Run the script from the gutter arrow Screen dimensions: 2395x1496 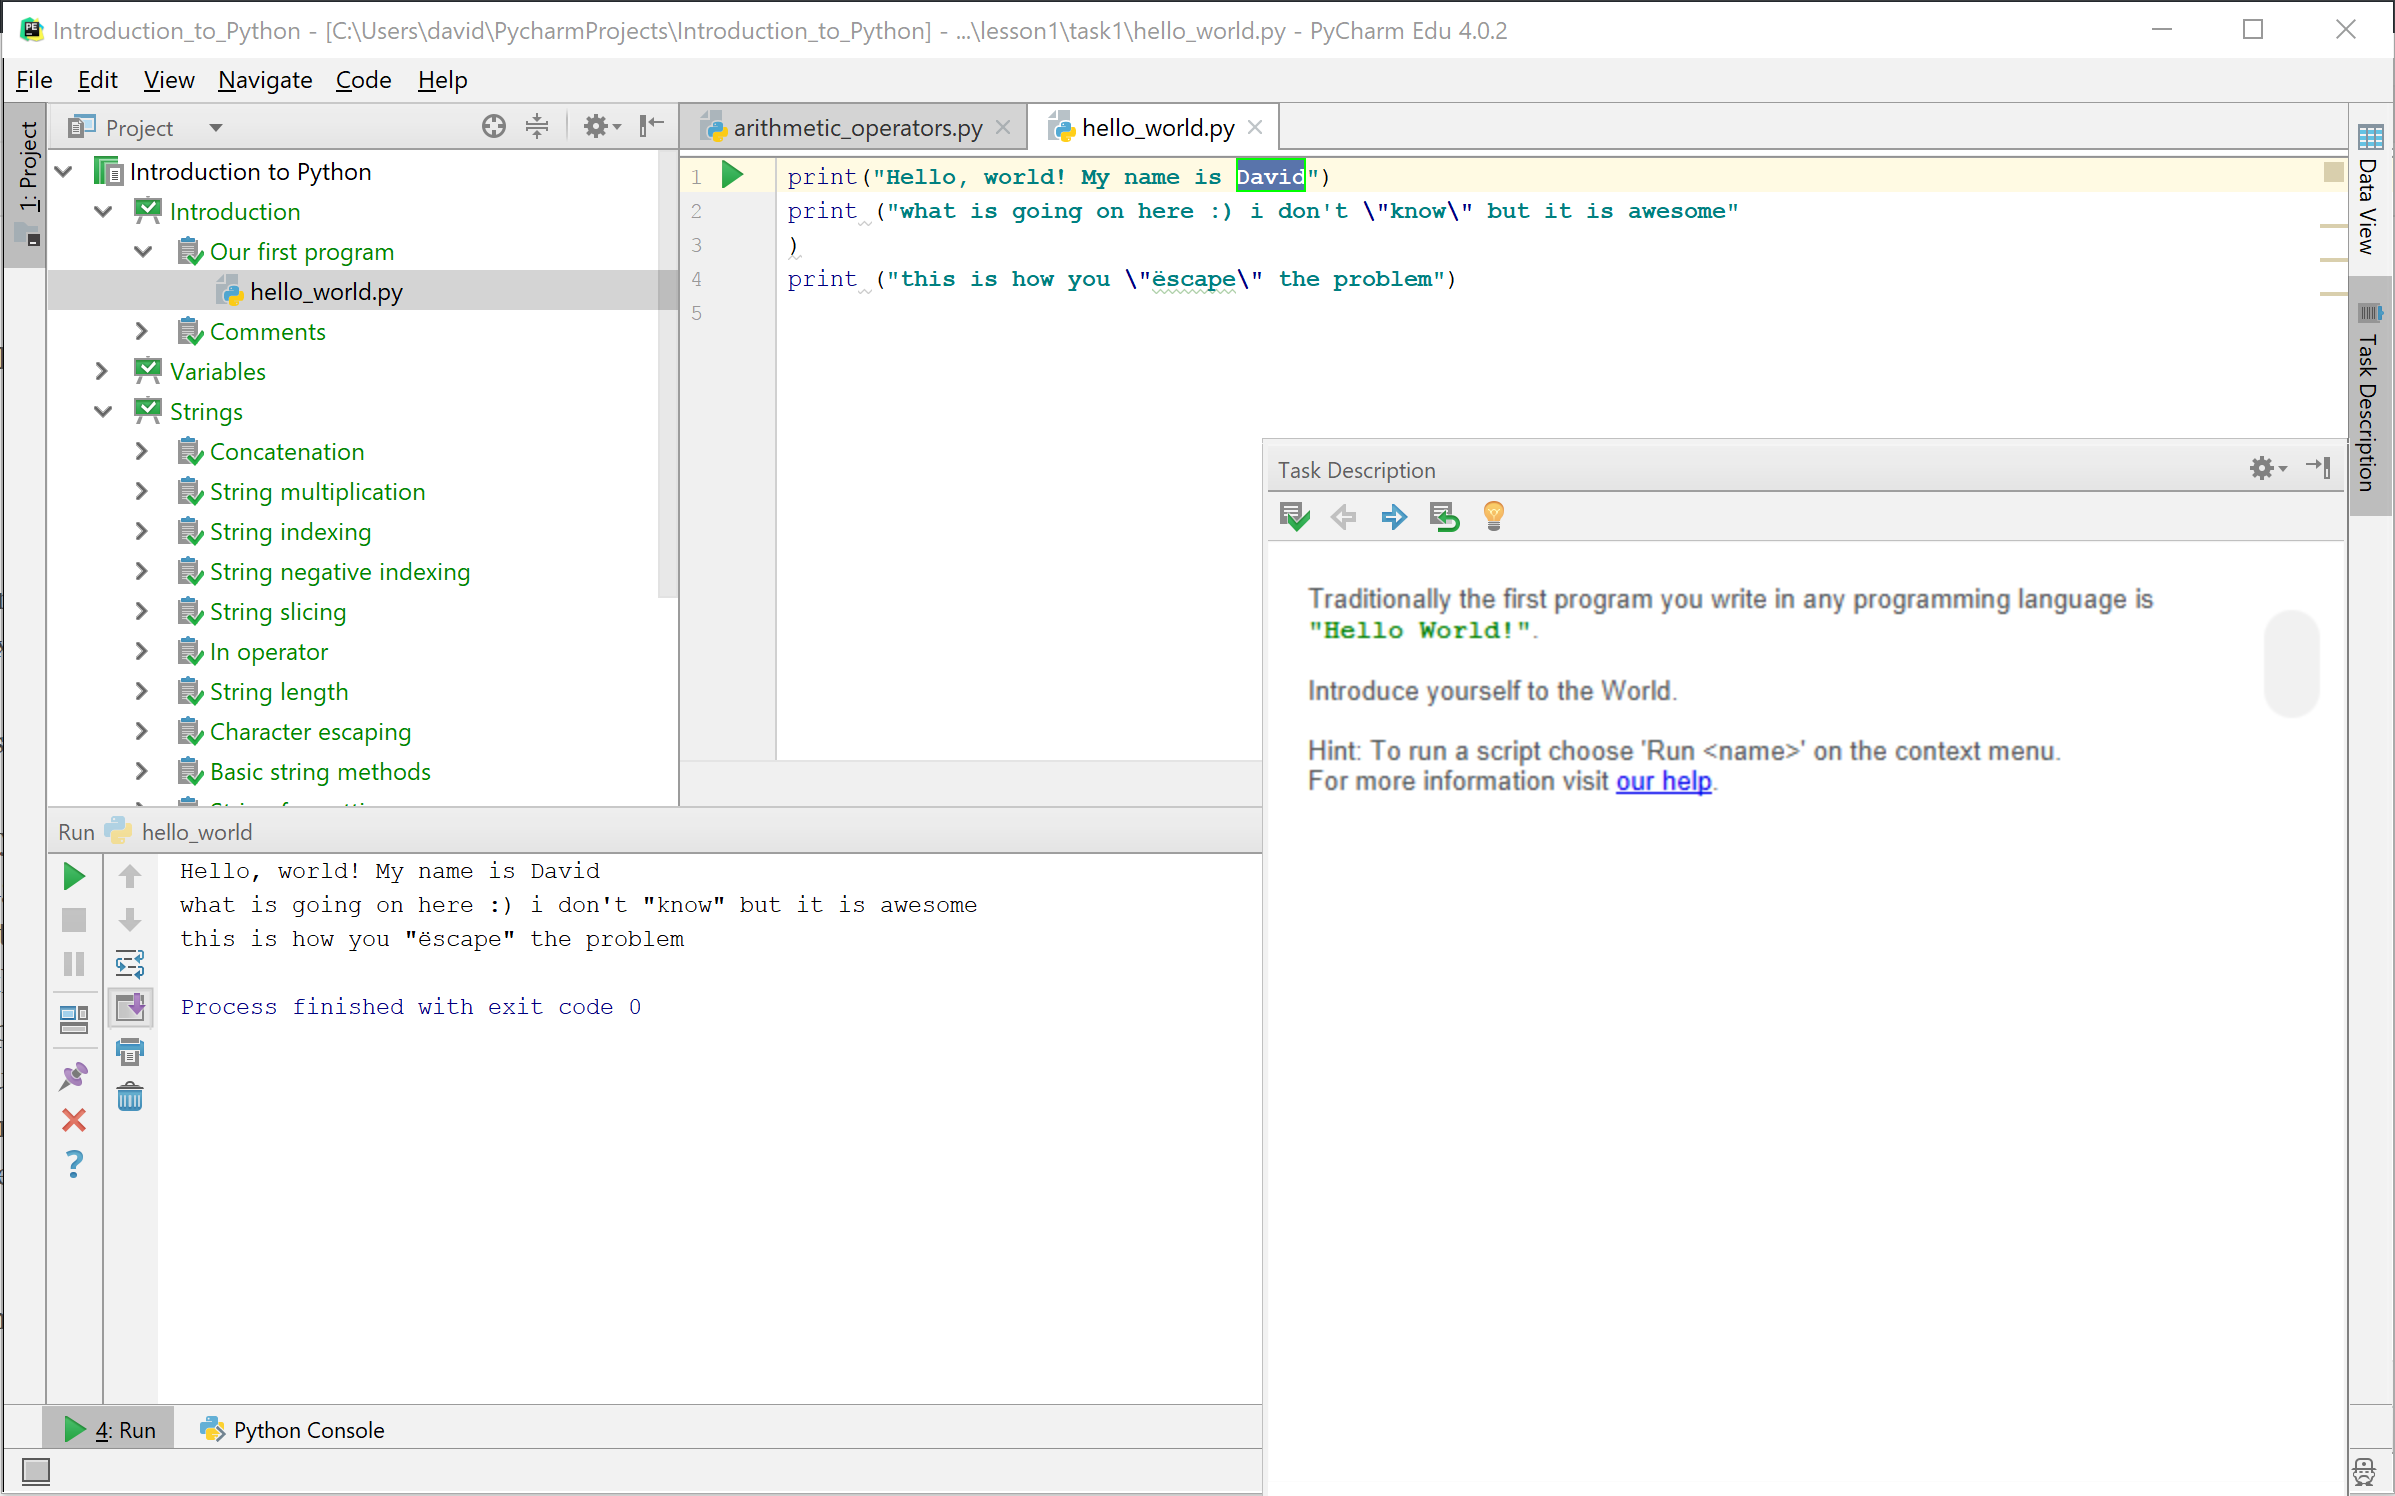pyautogui.click(x=732, y=175)
